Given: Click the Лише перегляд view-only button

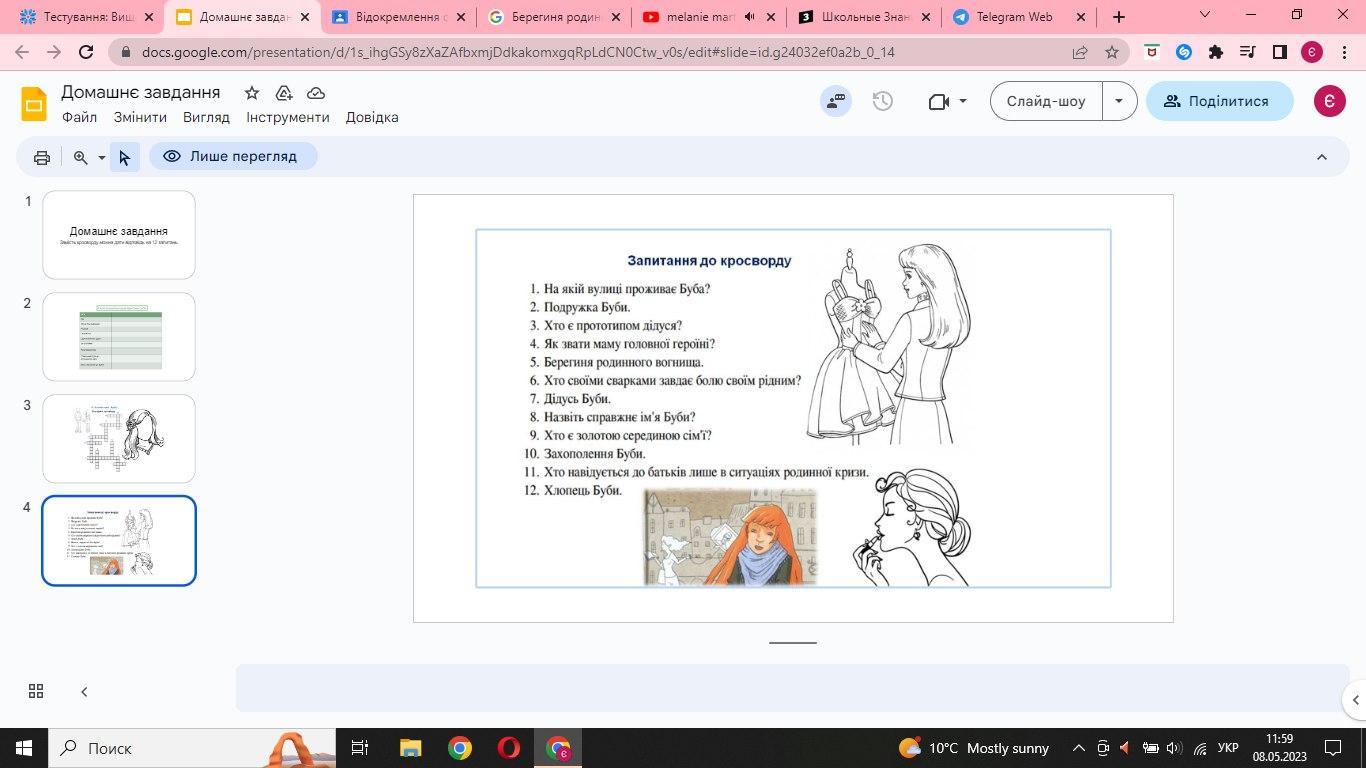Looking at the screenshot, I should point(233,156).
